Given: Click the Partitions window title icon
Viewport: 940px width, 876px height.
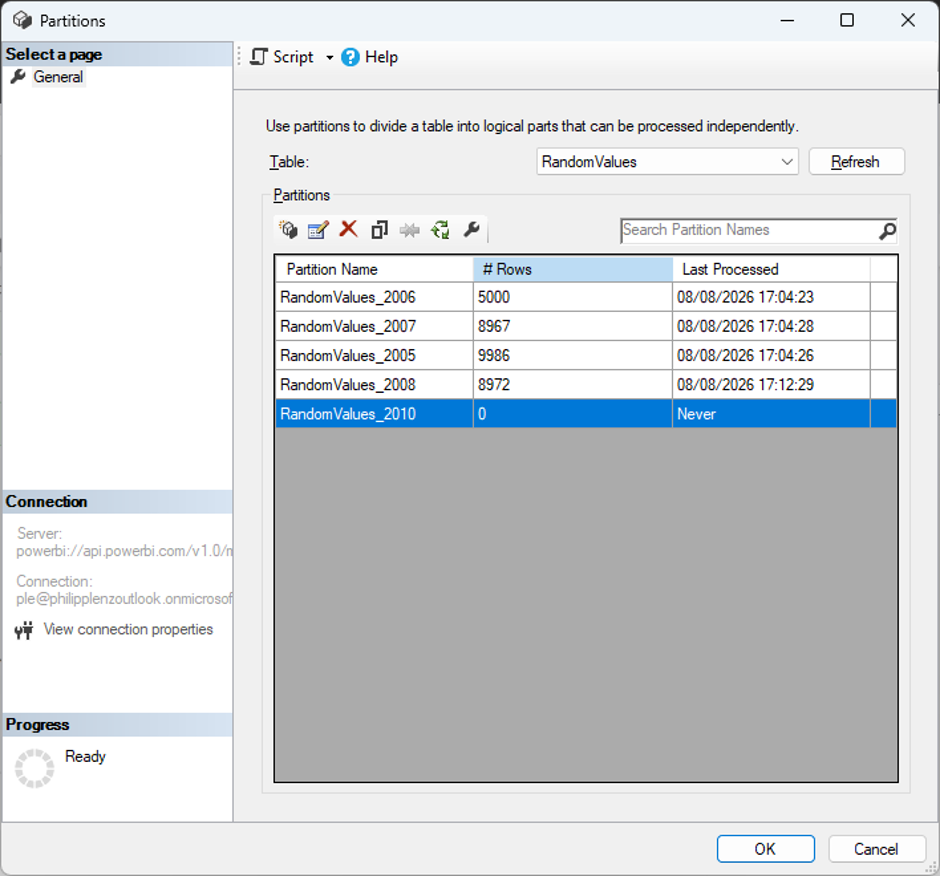Looking at the screenshot, I should [x=23, y=20].
